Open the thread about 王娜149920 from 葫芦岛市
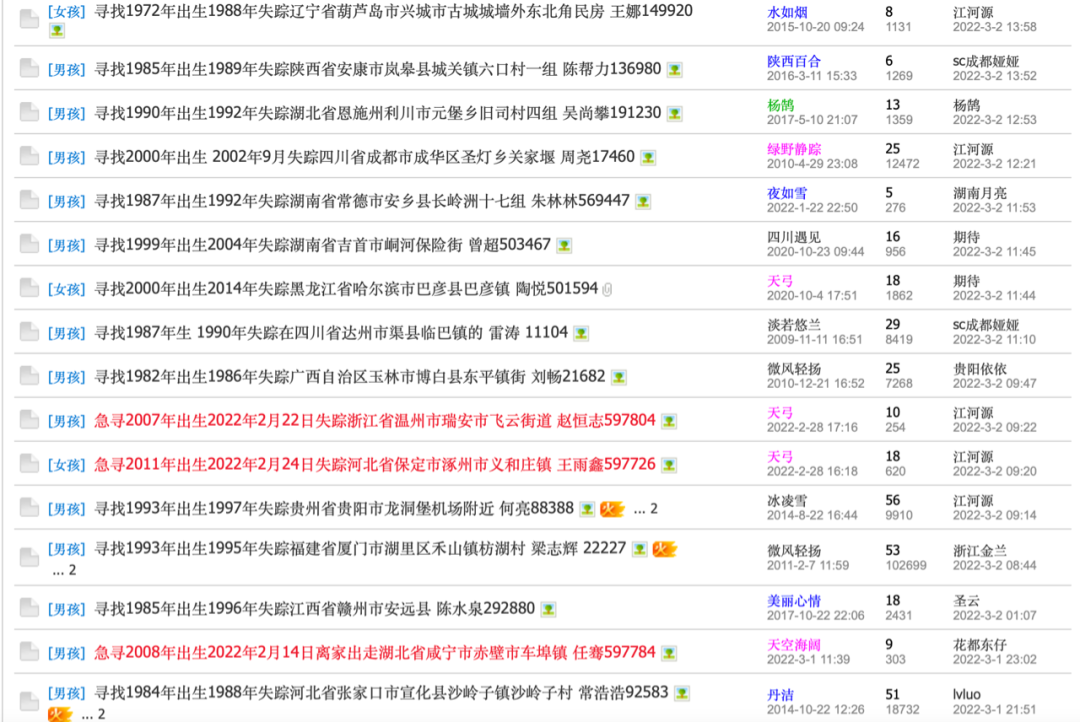Viewport: 1080px width, 722px height. [x=393, y=11]
